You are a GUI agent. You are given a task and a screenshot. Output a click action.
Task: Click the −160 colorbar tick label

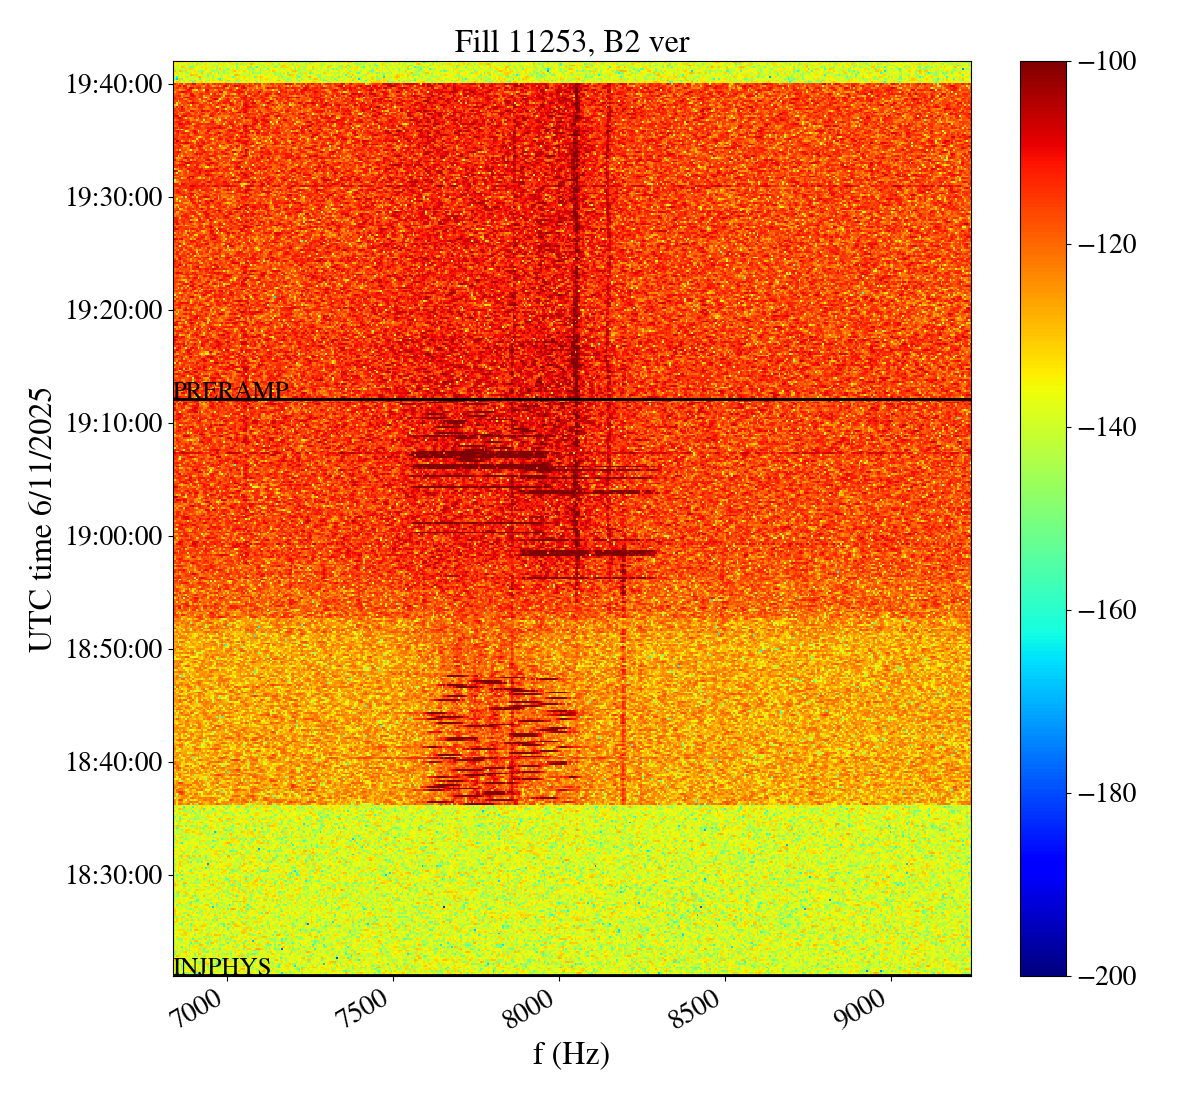click(1104, 610)
